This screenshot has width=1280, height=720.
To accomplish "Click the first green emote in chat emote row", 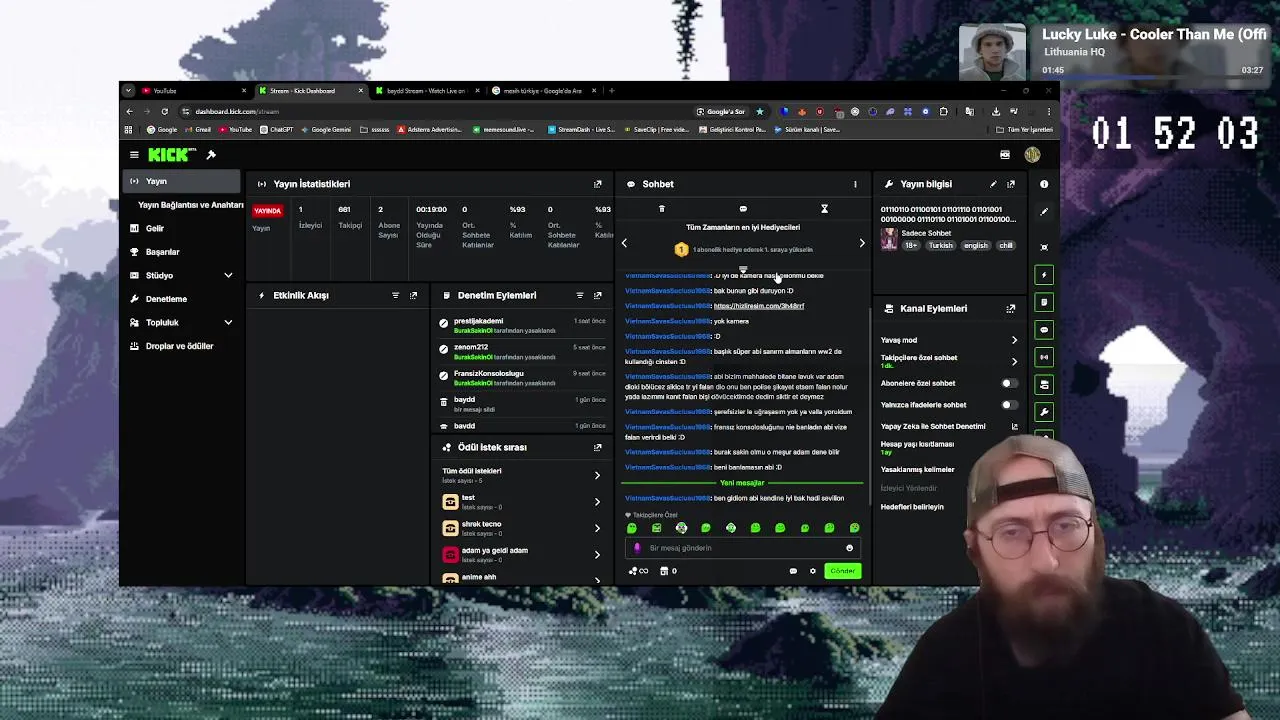I will point(632,528).
